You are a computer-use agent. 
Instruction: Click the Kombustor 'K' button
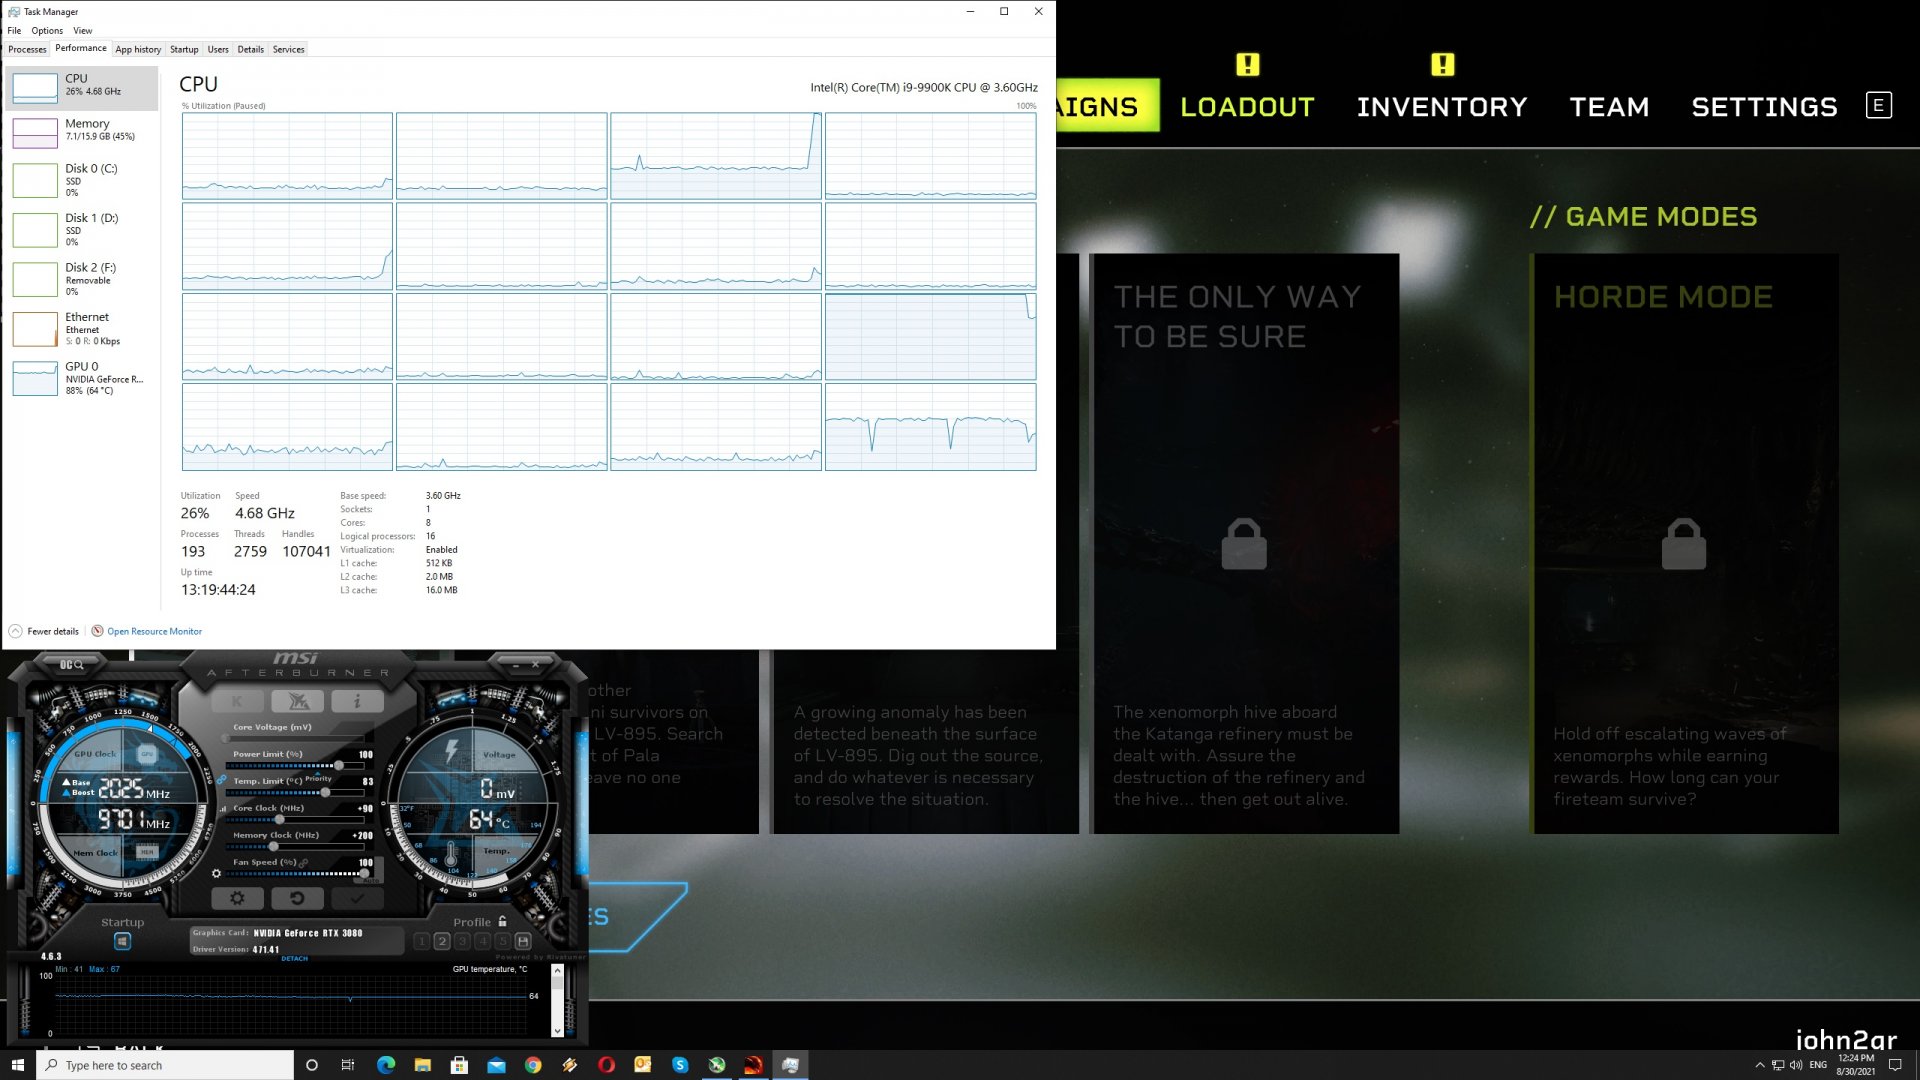tap(237, 701)
